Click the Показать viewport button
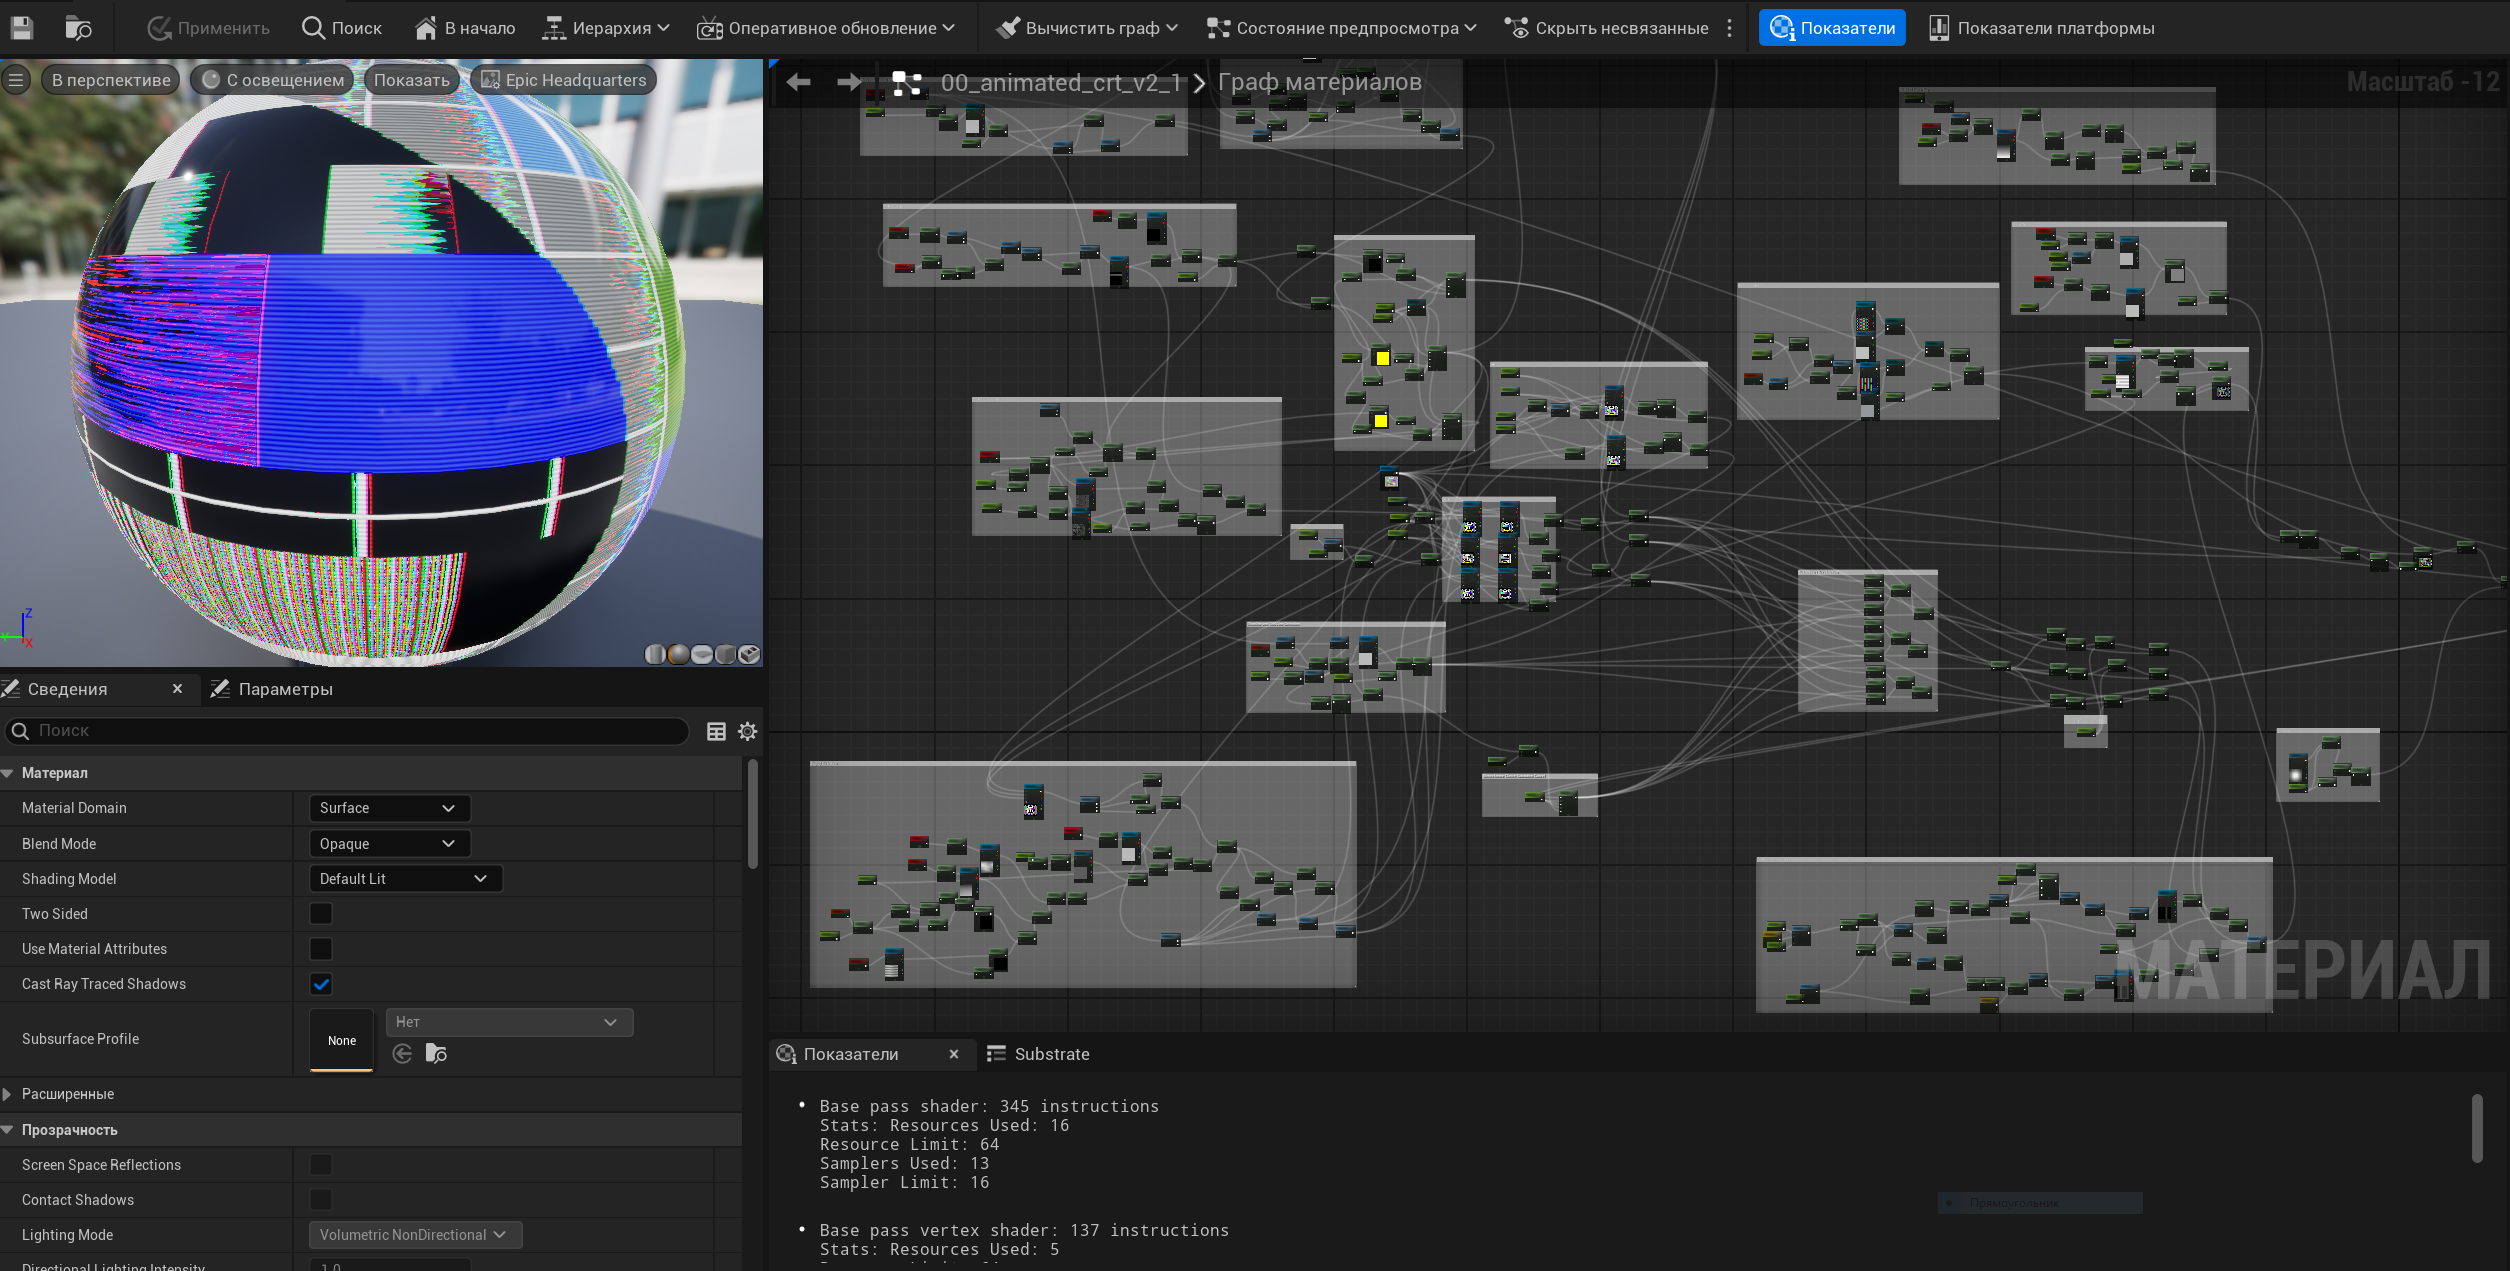This screenshot has width=2510, height=1271. pos(411,80)
